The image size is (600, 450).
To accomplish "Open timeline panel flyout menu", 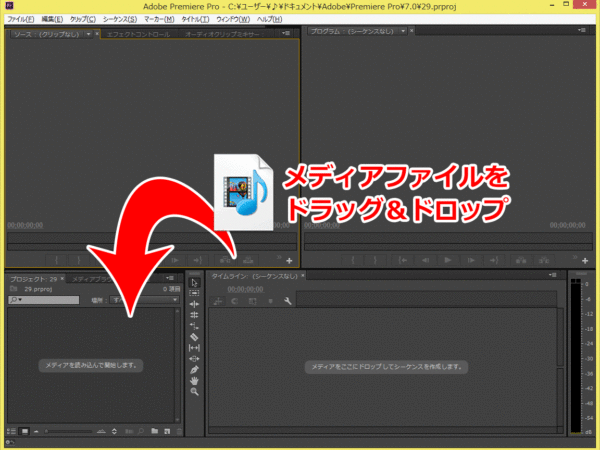I will (x=552, y=275).
